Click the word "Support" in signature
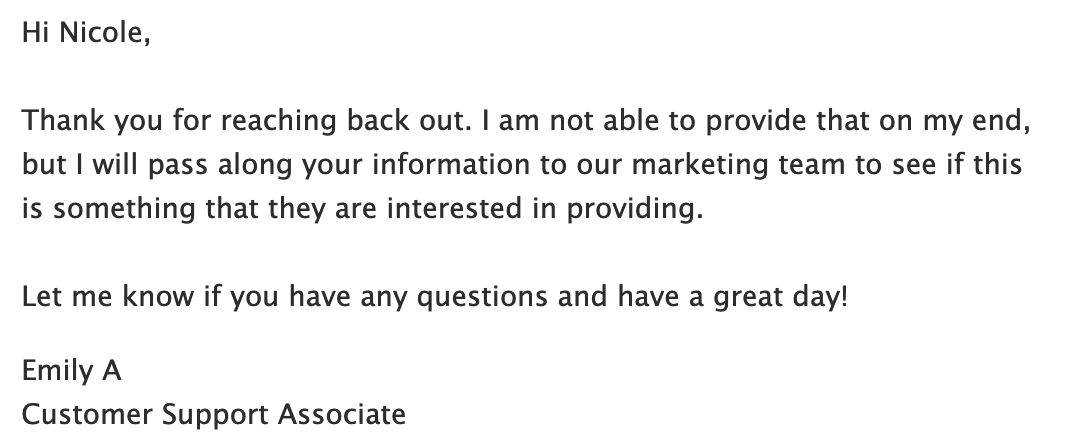Screen dimensions: 1084x446 215,415
